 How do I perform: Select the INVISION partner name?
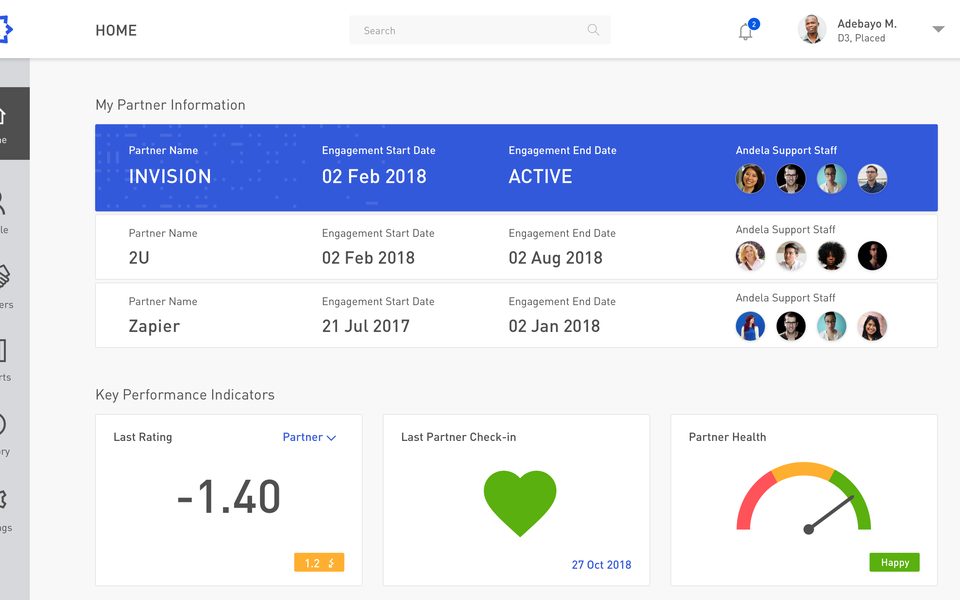pos(170,176)
